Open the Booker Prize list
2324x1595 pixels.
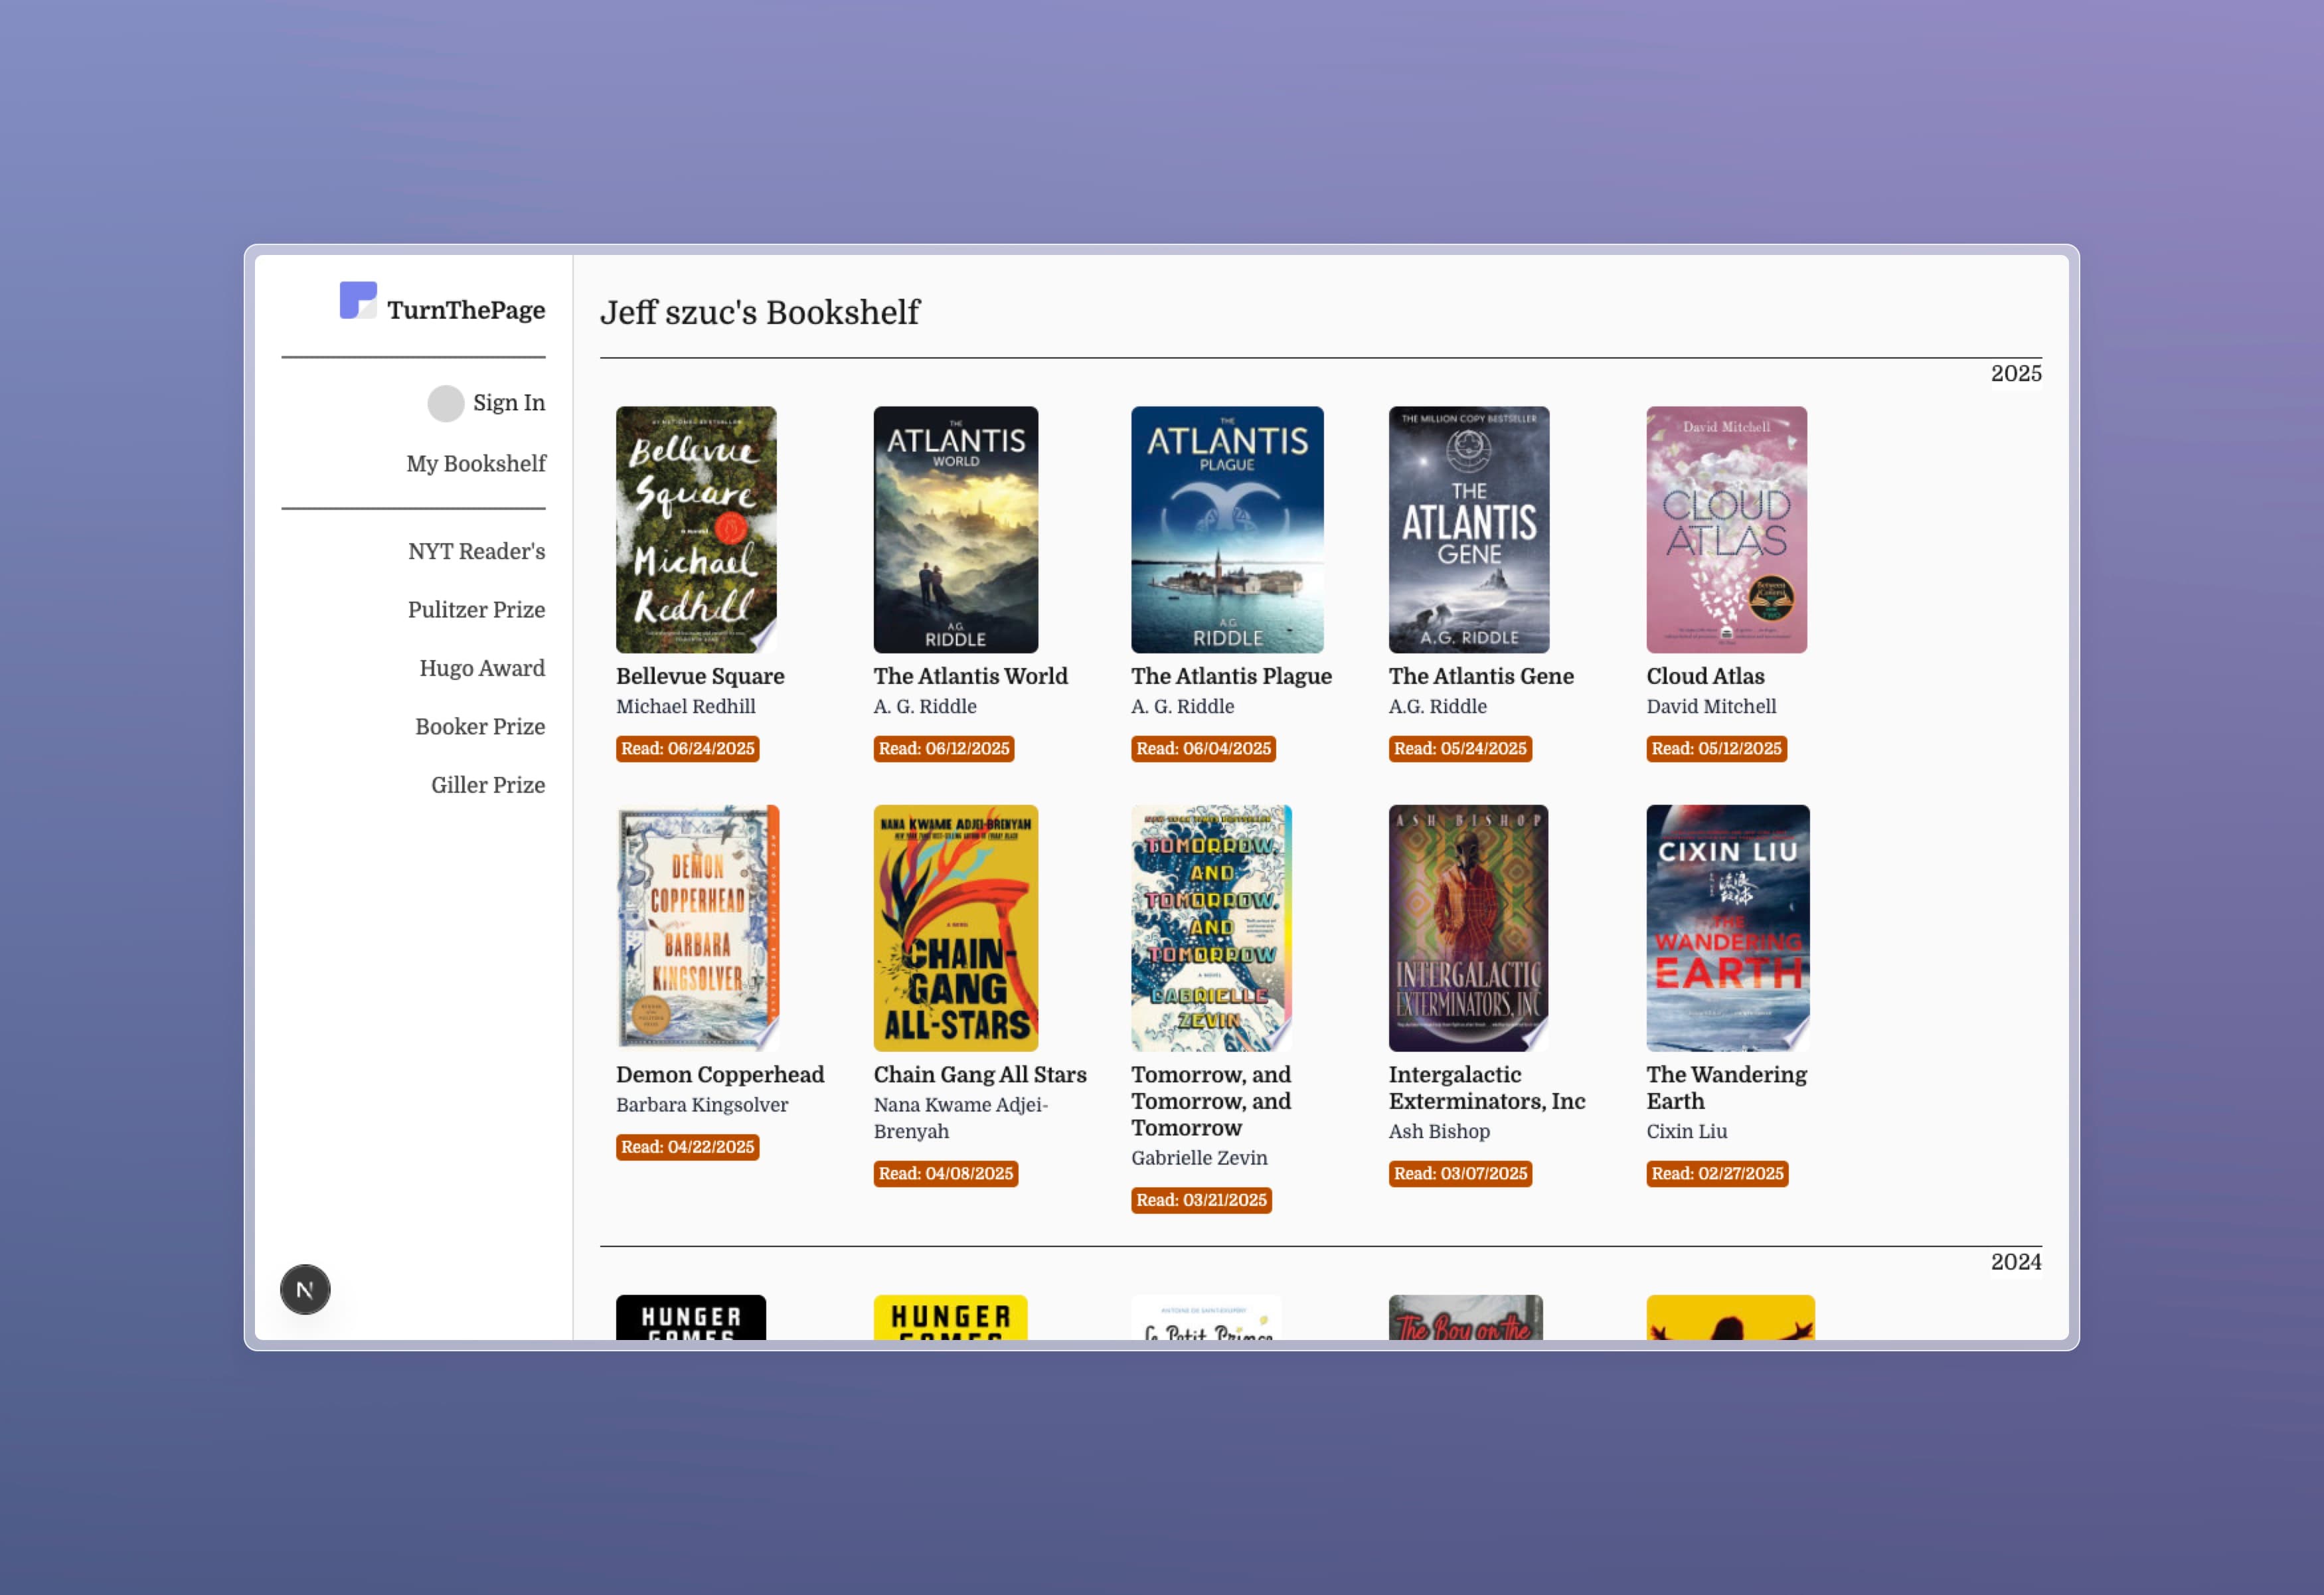pos(480,727)
